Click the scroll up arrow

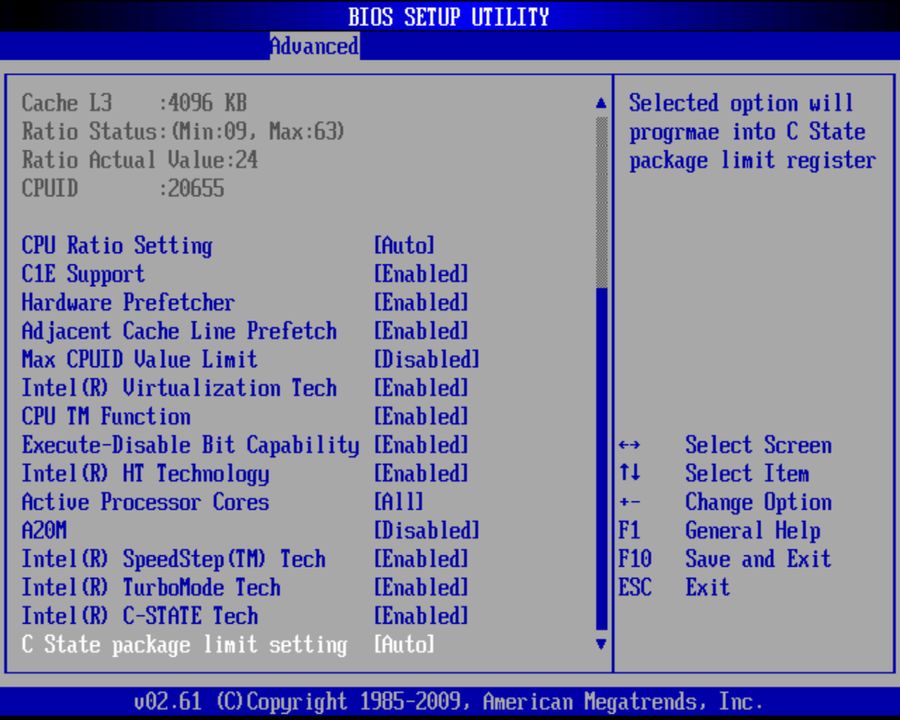(601, 103)
